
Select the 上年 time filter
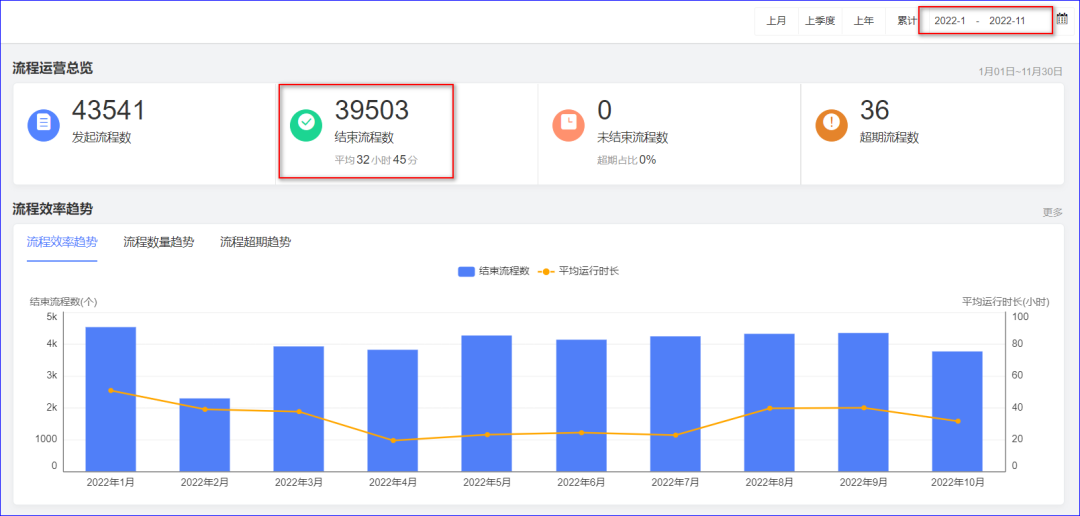pyautogui.click(x=864, y=21)
